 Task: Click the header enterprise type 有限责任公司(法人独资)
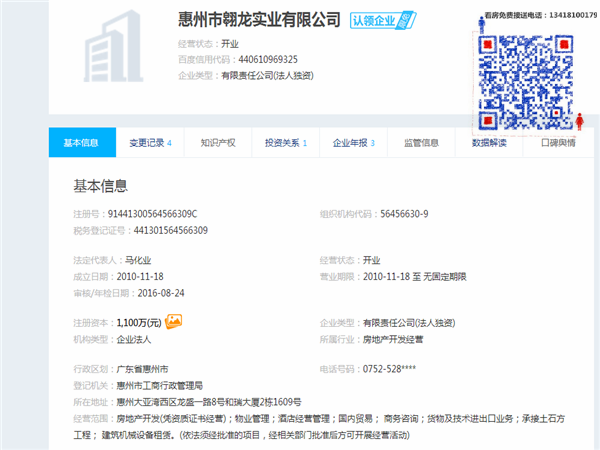[267, 76]
